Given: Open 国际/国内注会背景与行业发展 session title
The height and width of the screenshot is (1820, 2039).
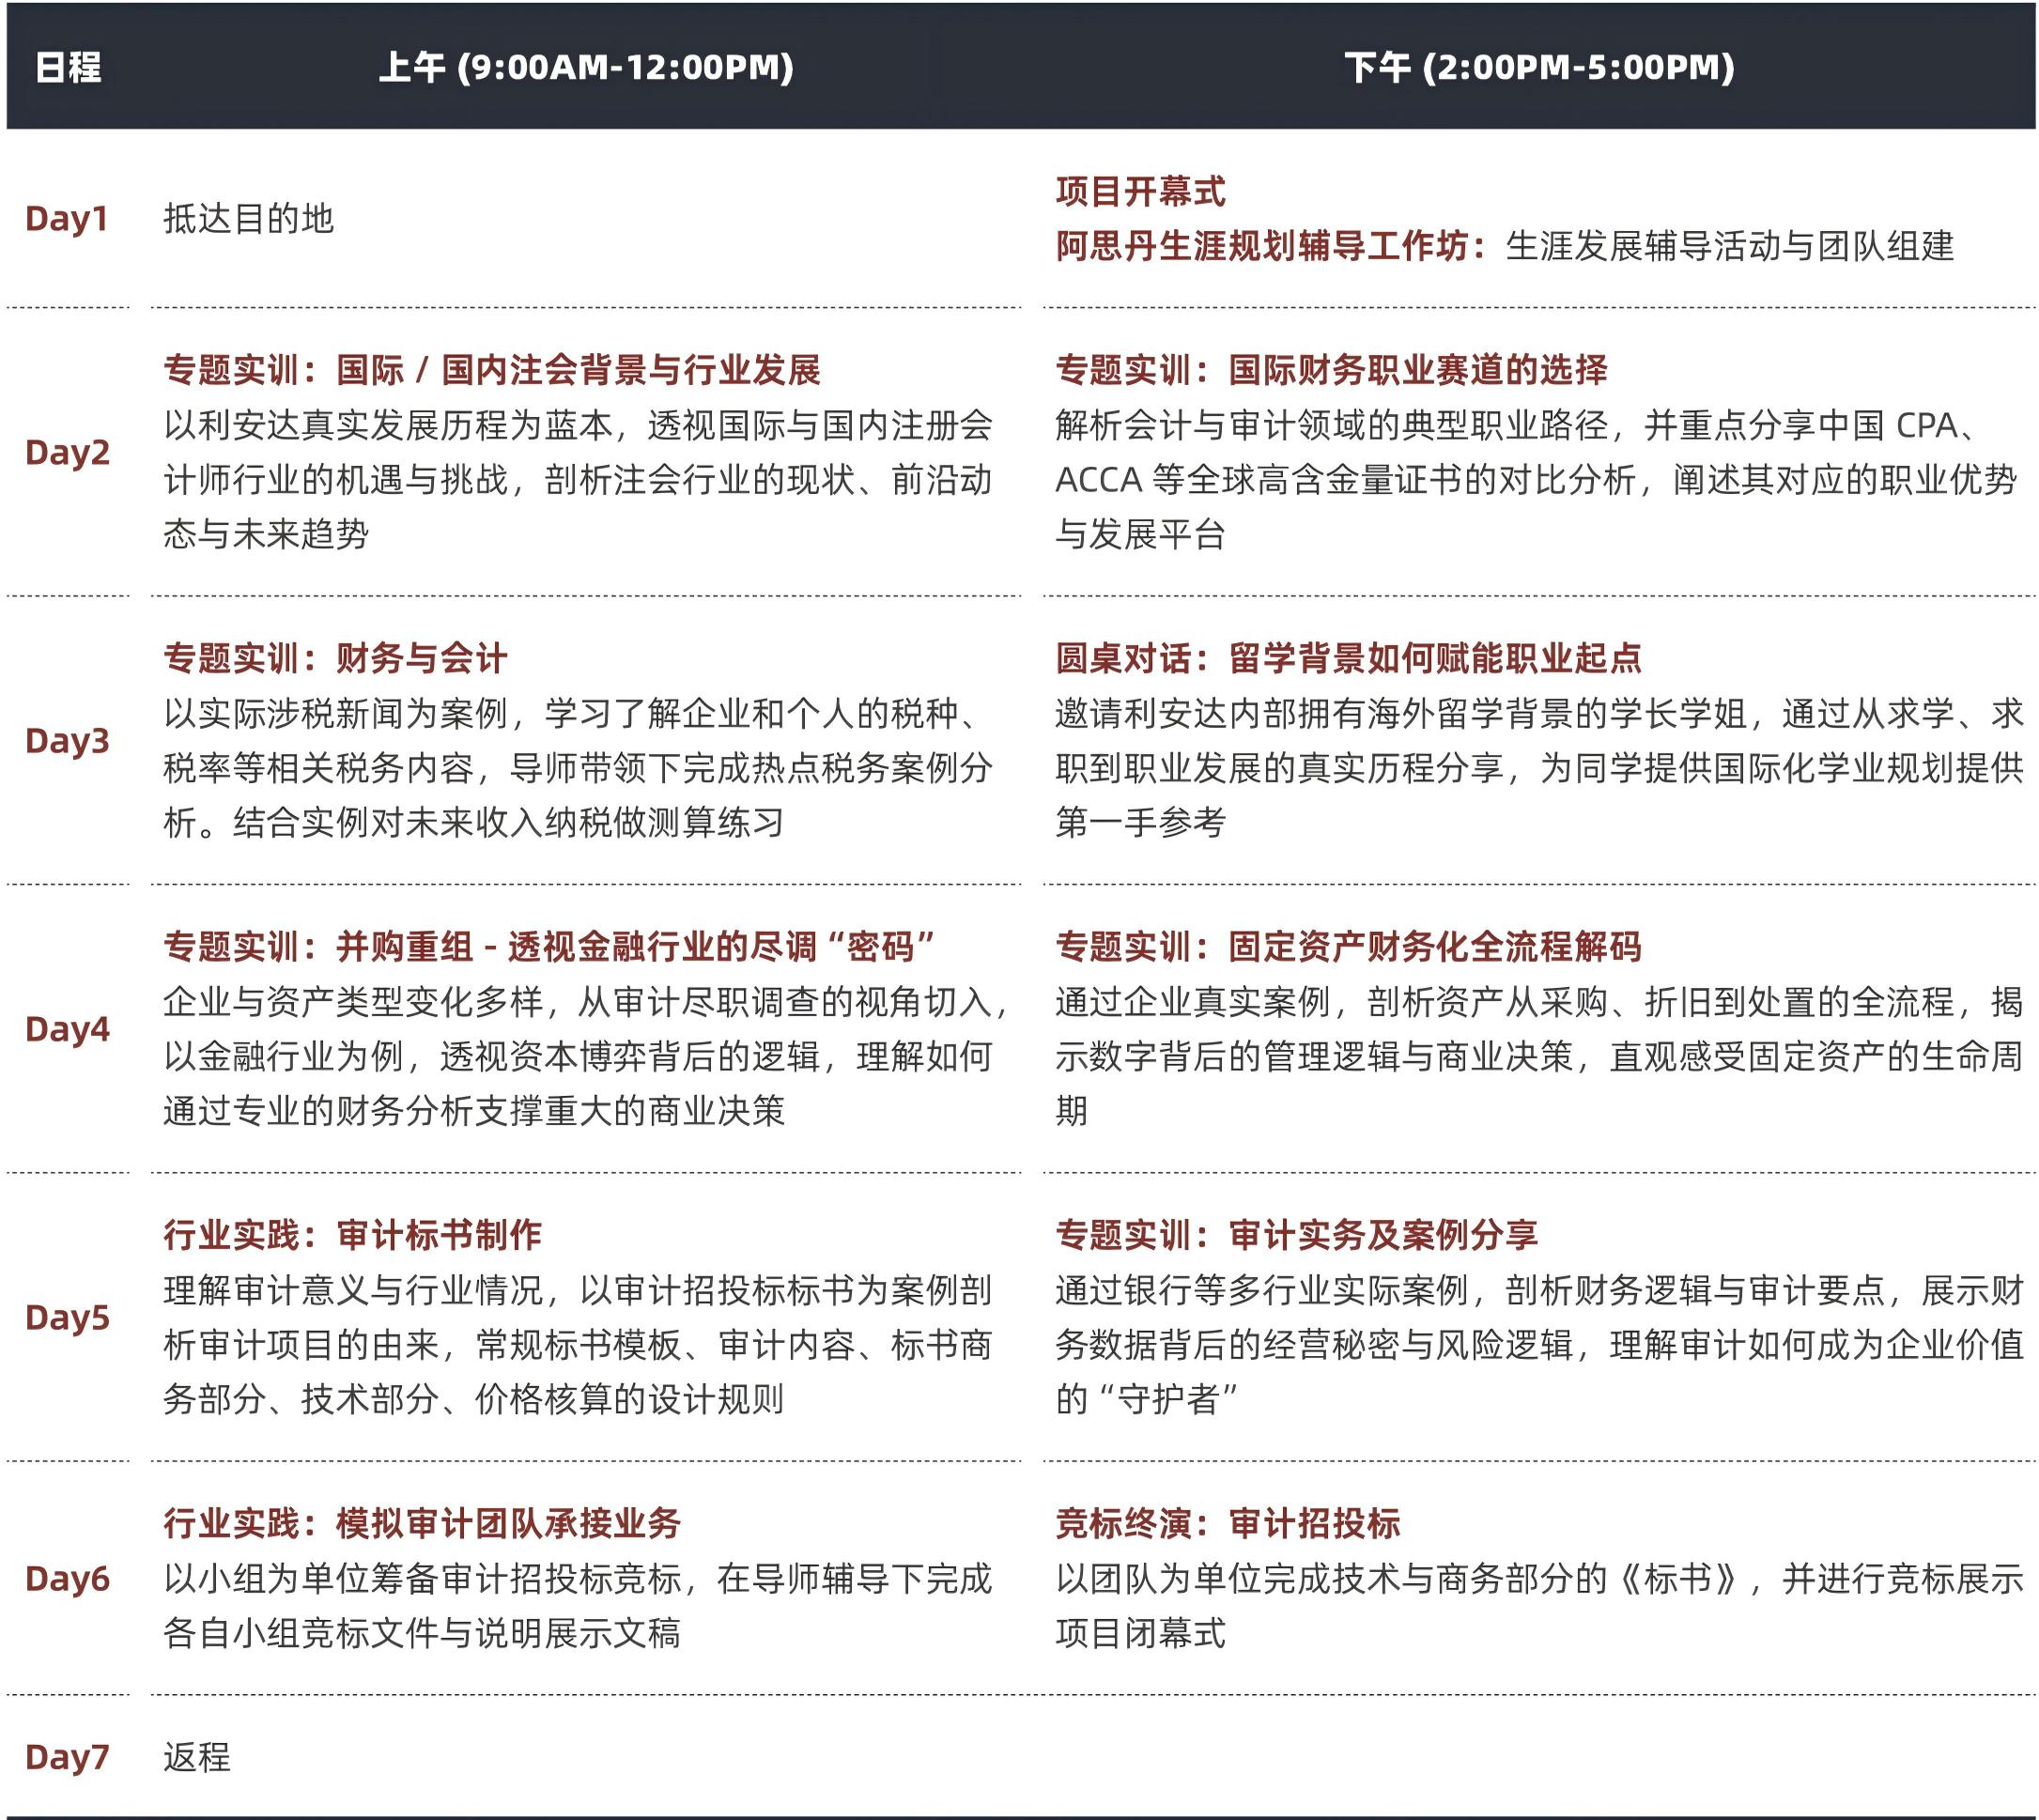Looking at the screenshot, I should click(491, 370).
